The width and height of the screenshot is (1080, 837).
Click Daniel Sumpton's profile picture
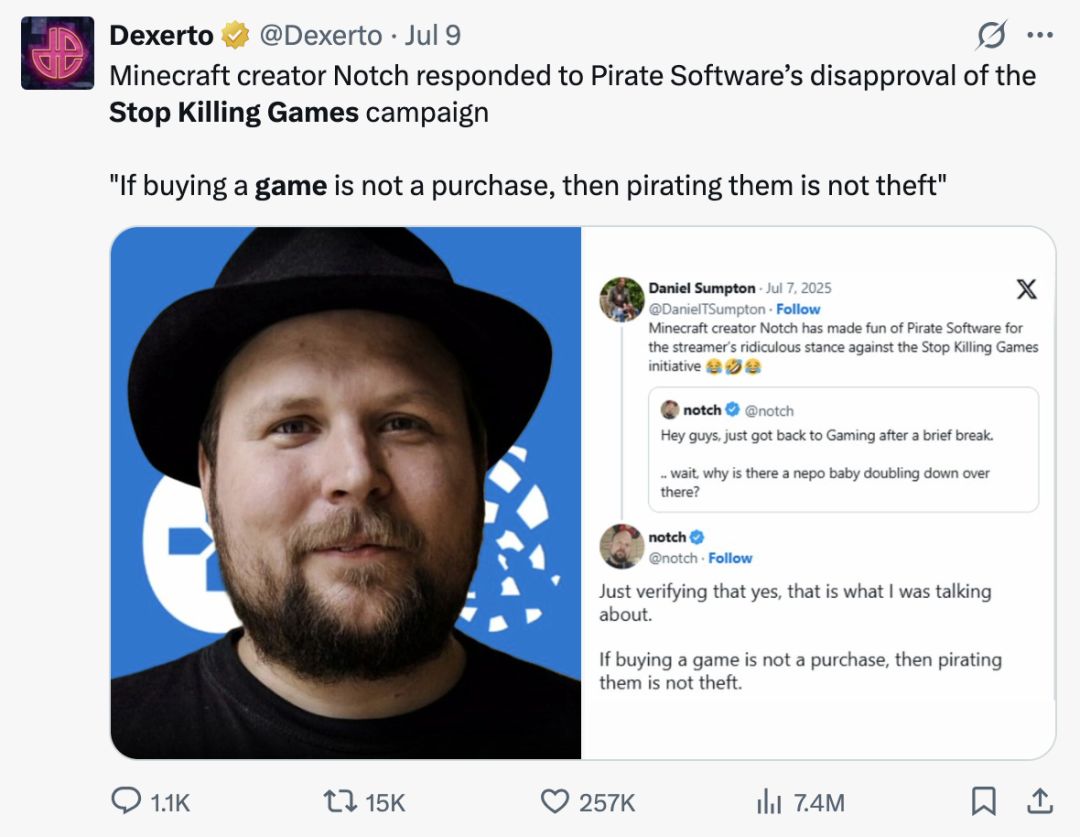621,298
